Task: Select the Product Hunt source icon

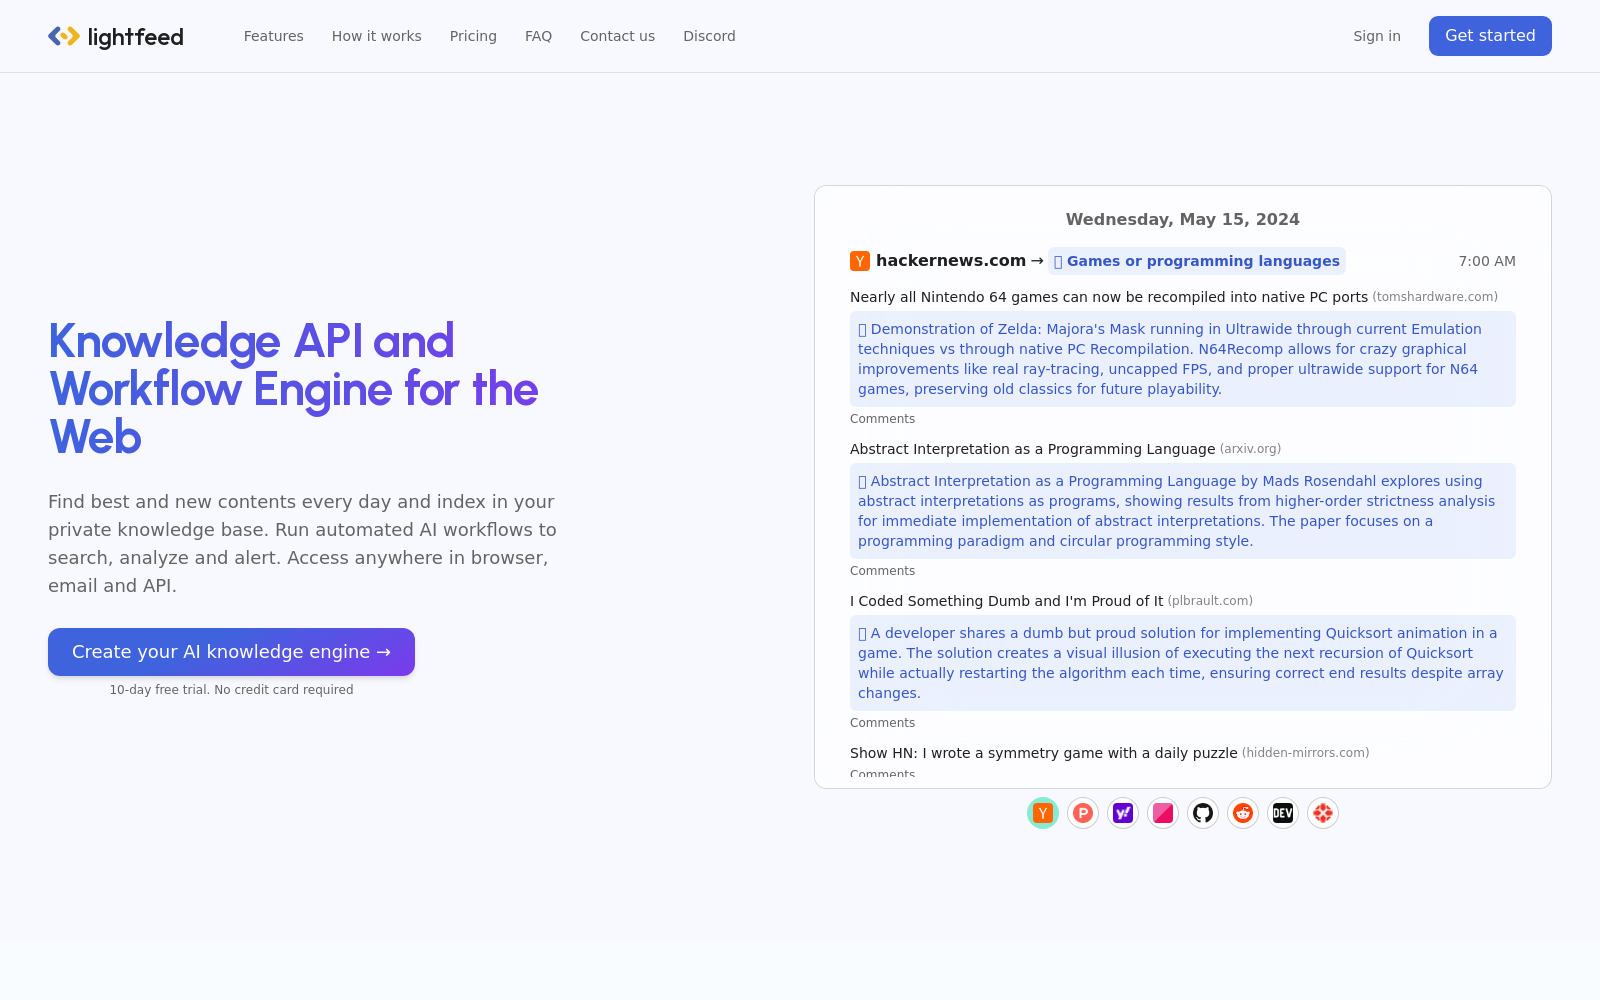Action: coord(1082,813)
